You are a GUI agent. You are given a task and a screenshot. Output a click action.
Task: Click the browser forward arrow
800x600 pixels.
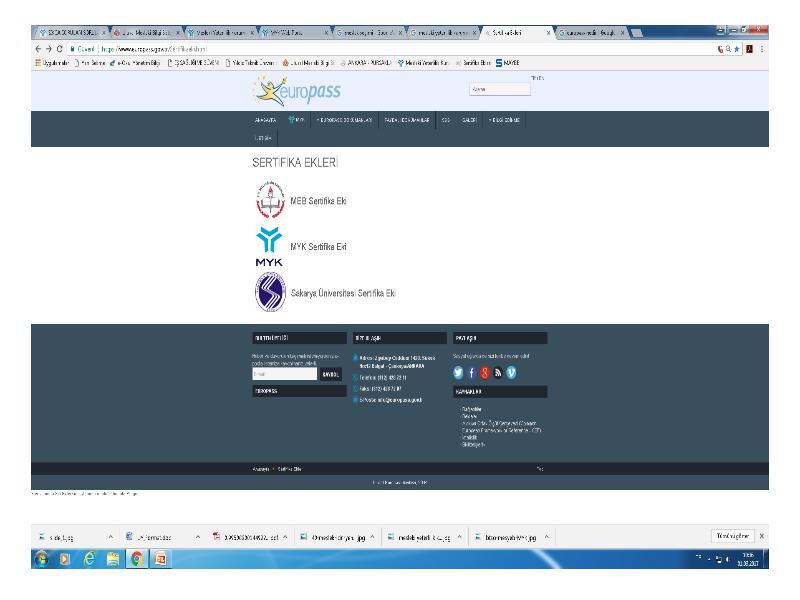tap(49, 49)
